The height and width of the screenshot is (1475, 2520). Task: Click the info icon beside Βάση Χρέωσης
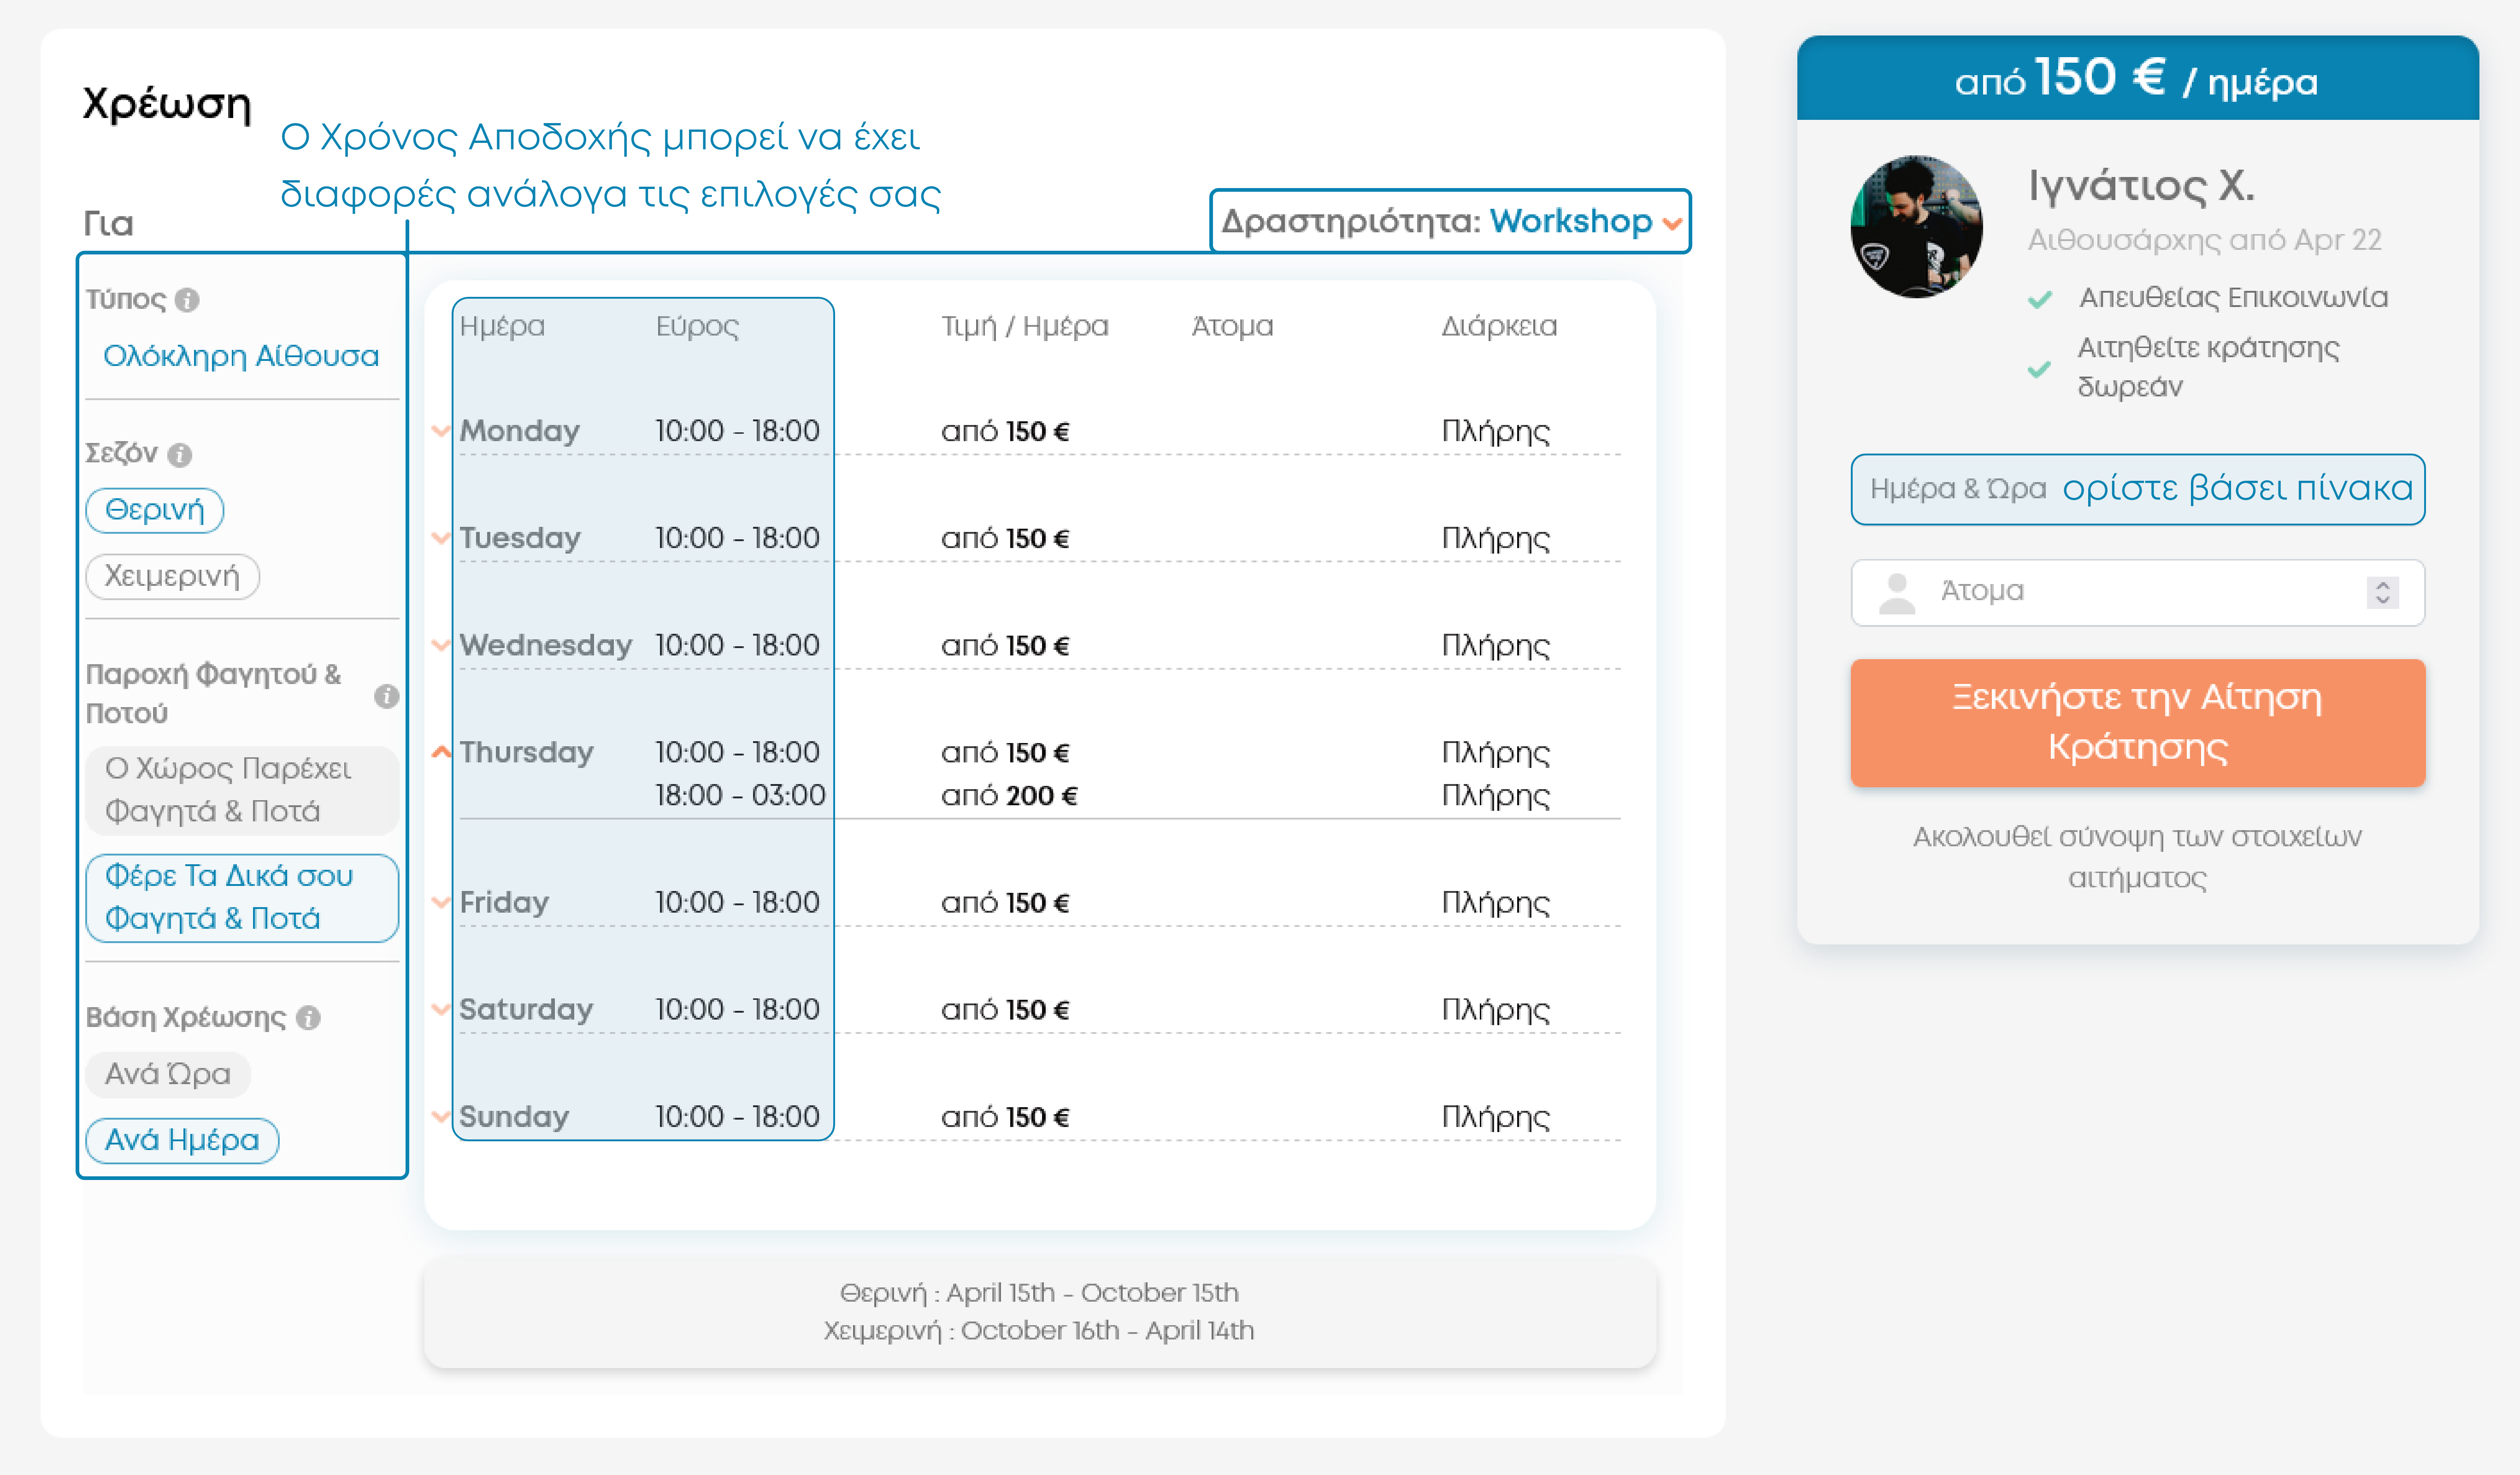(x=309, y=1018)
